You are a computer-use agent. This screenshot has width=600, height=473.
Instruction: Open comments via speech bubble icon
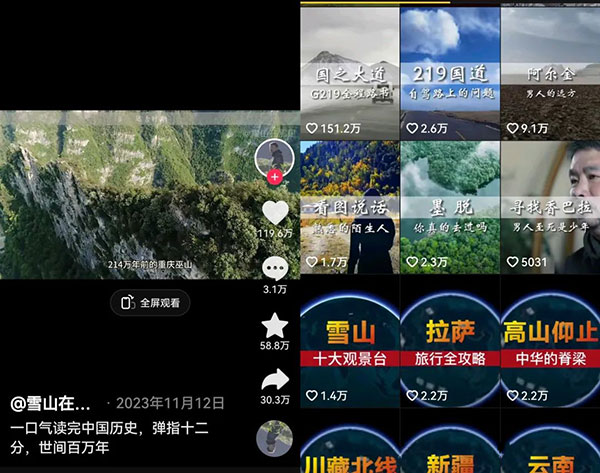click(x=274, y=268)
